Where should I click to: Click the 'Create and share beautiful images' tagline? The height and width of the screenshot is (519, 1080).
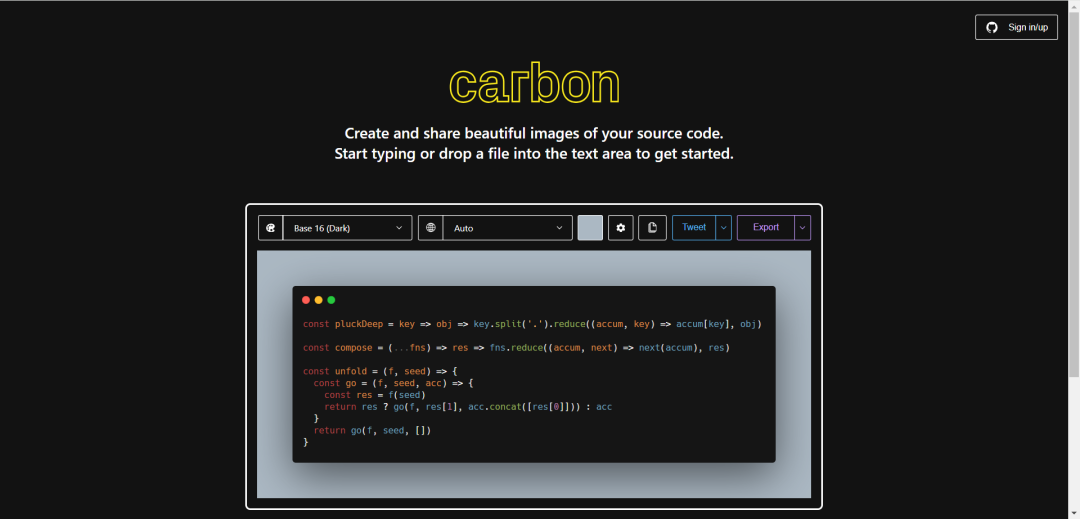tap(534, 134)
